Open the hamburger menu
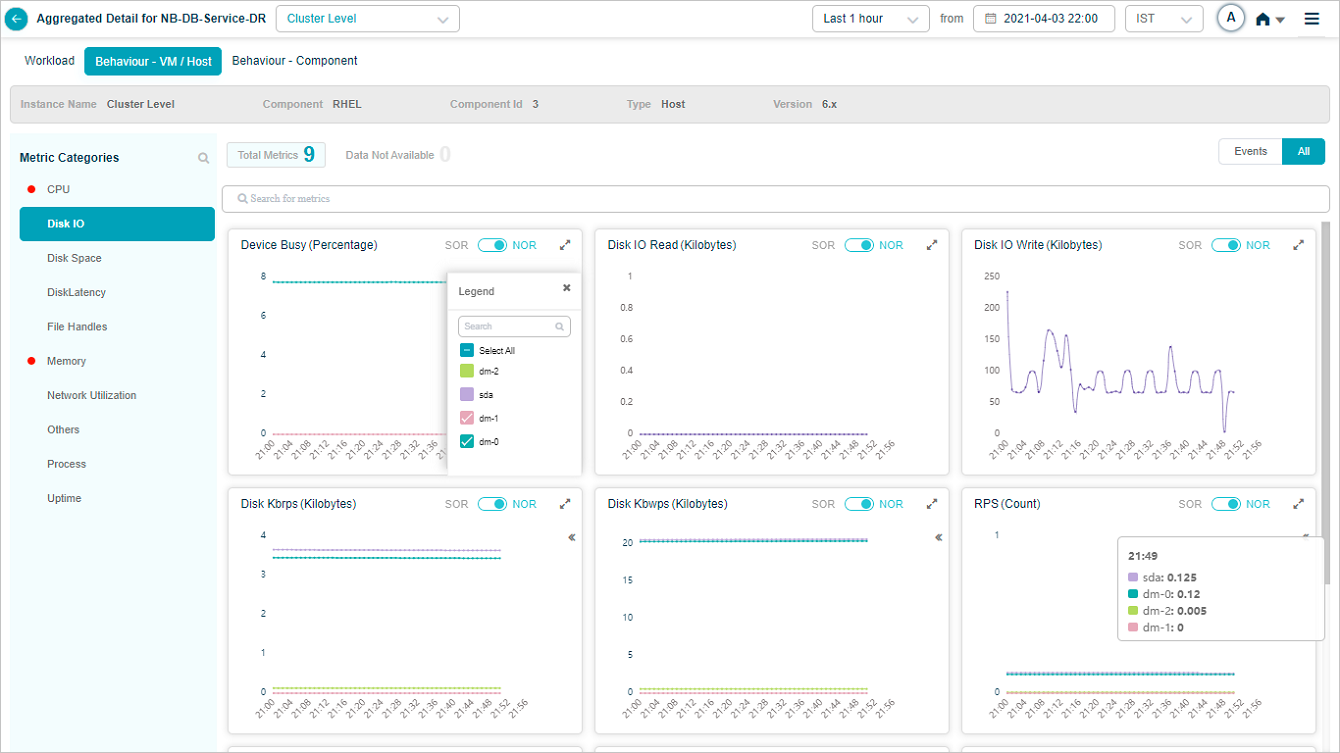Image resolution: width=1340 pixels, height=753 pixels. (x=1312, y=19)
